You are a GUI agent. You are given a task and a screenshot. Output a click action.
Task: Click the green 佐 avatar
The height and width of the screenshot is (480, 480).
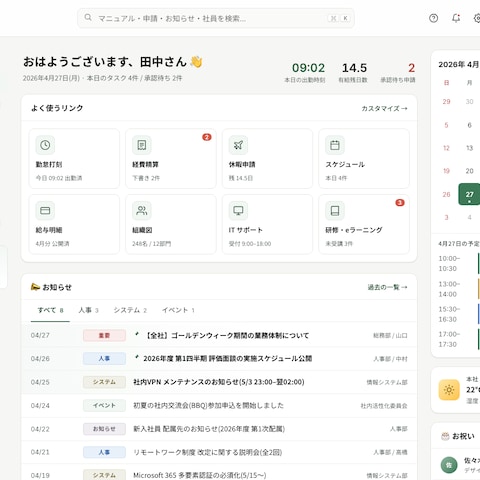(x=449, y=465)
